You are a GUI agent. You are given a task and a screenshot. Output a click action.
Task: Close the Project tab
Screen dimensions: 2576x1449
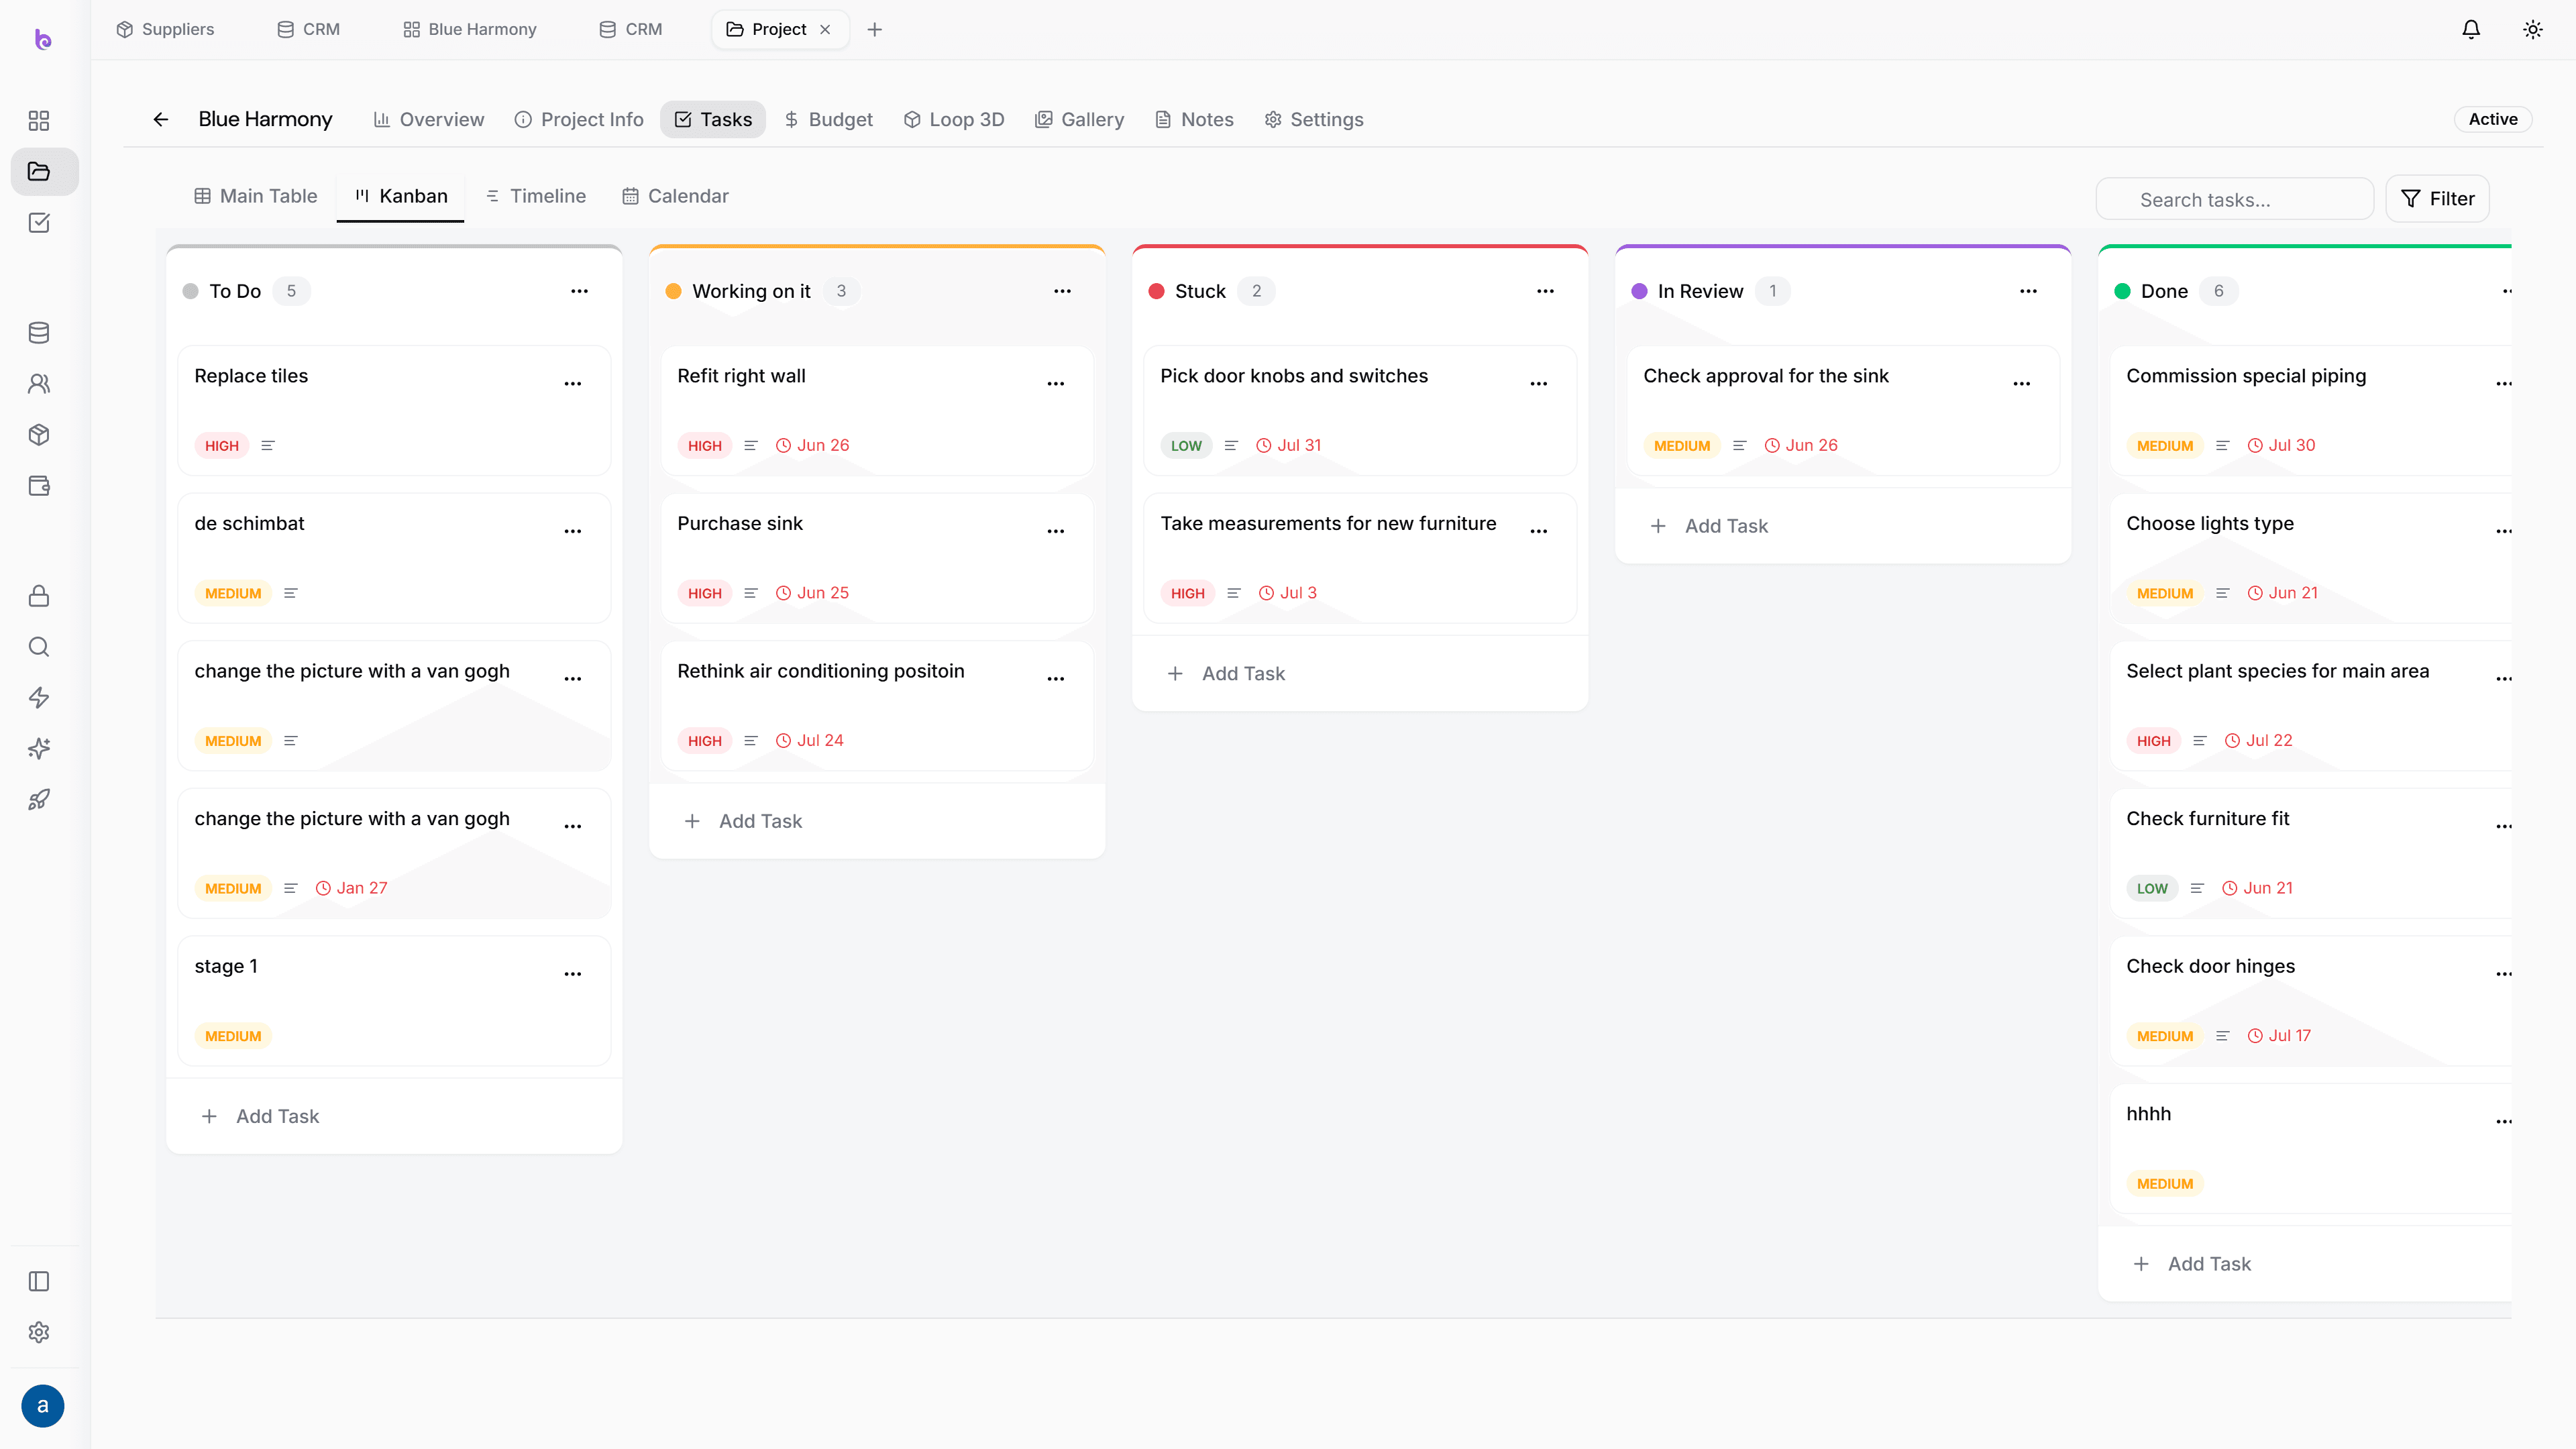tap(825, 30)
